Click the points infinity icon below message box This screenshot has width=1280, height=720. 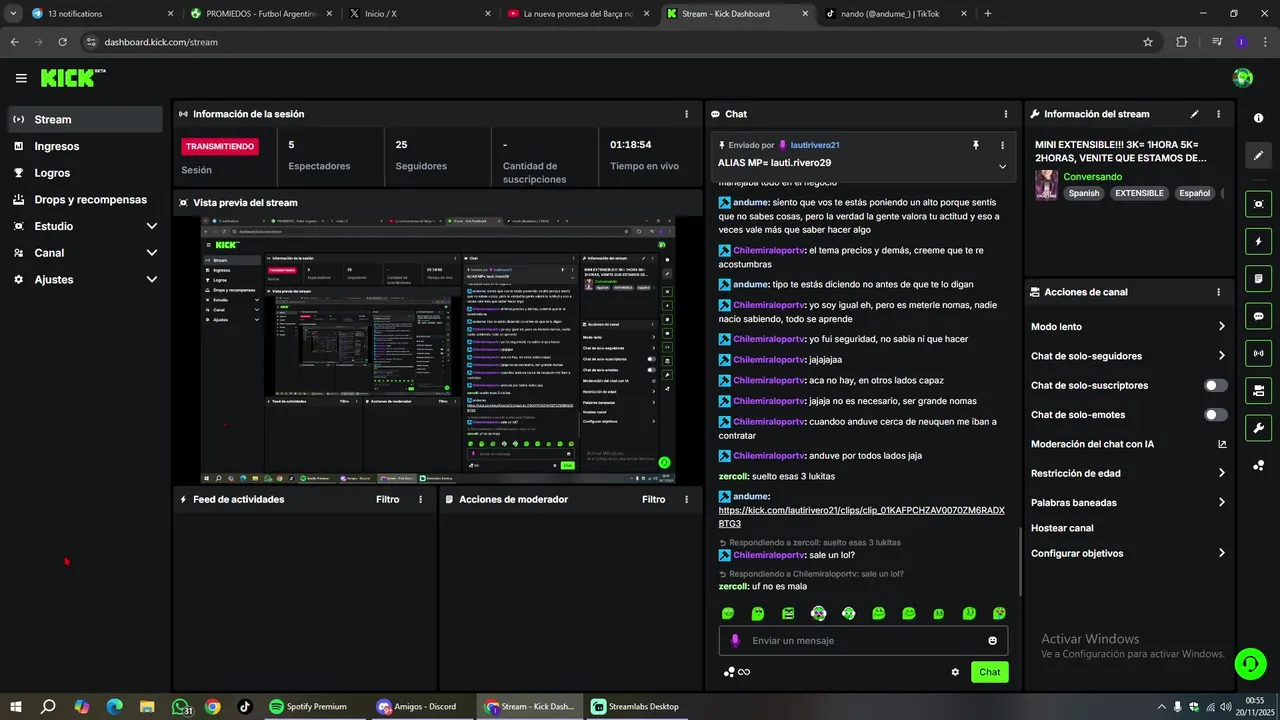(x=737, y=672)
